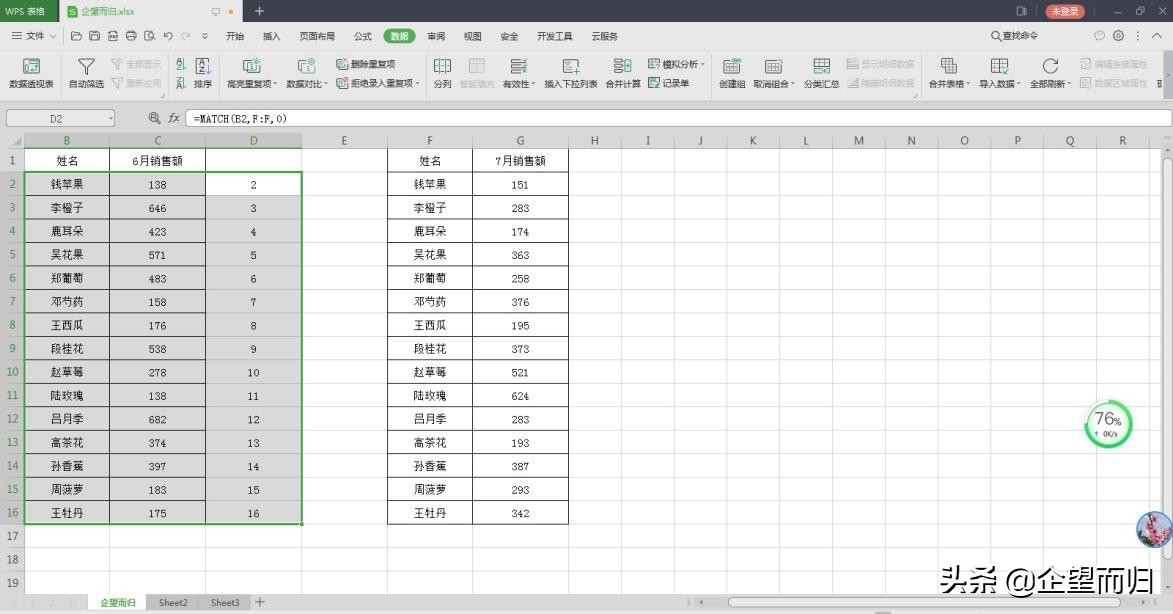This screenshot has height=614, width=1173.
Task: Open the Name Box dropdown arrow
Action: point(111,118)
